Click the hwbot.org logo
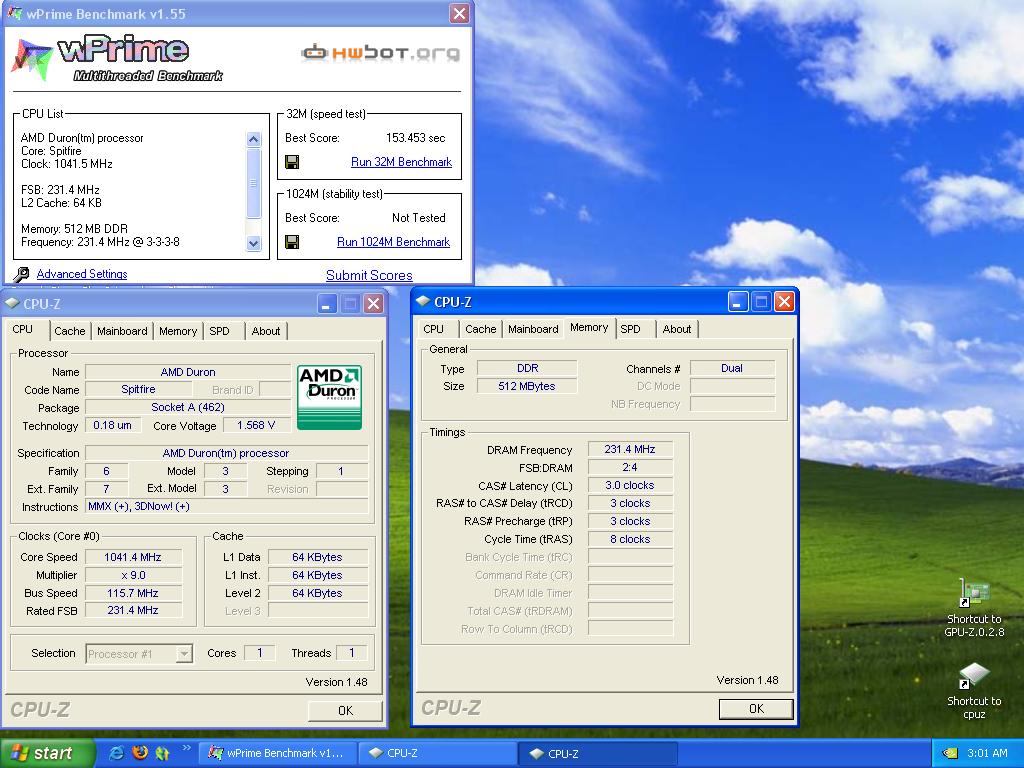Viewport: 1024px width, 768px height. [x=381, y=53]
